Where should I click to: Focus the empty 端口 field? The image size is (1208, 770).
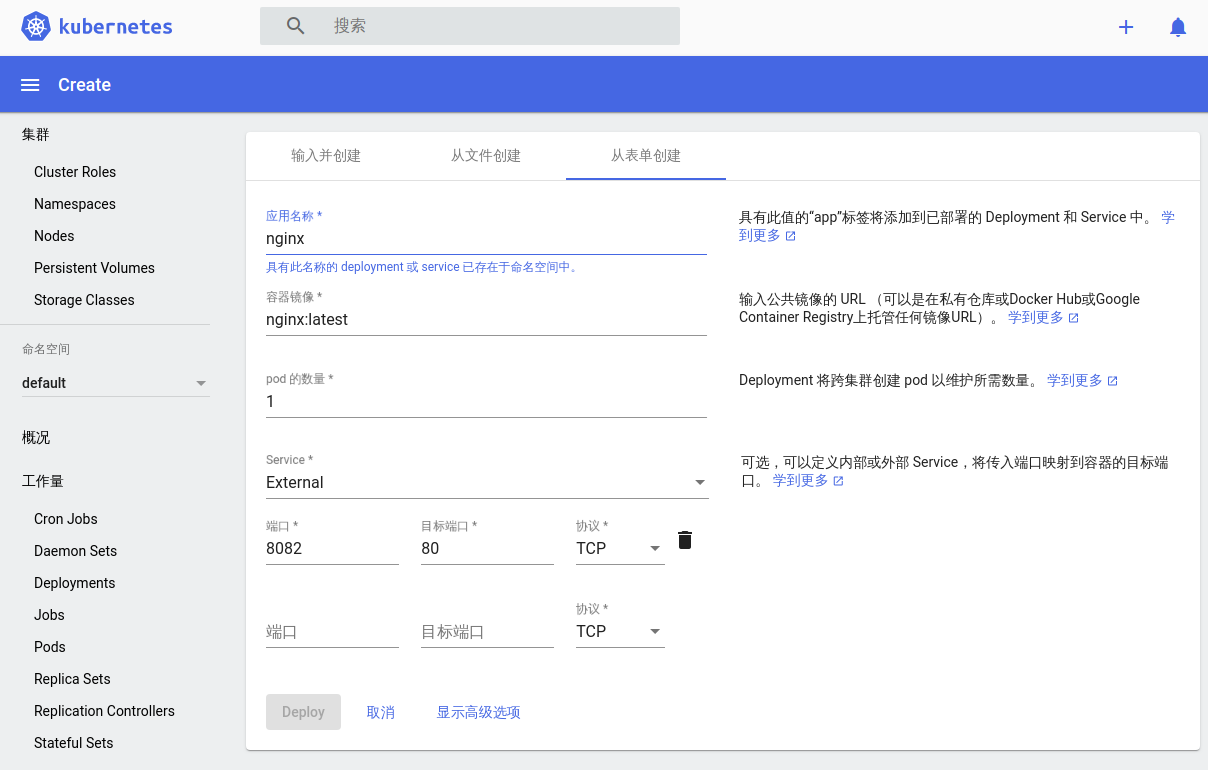click(x=332, y=632)
